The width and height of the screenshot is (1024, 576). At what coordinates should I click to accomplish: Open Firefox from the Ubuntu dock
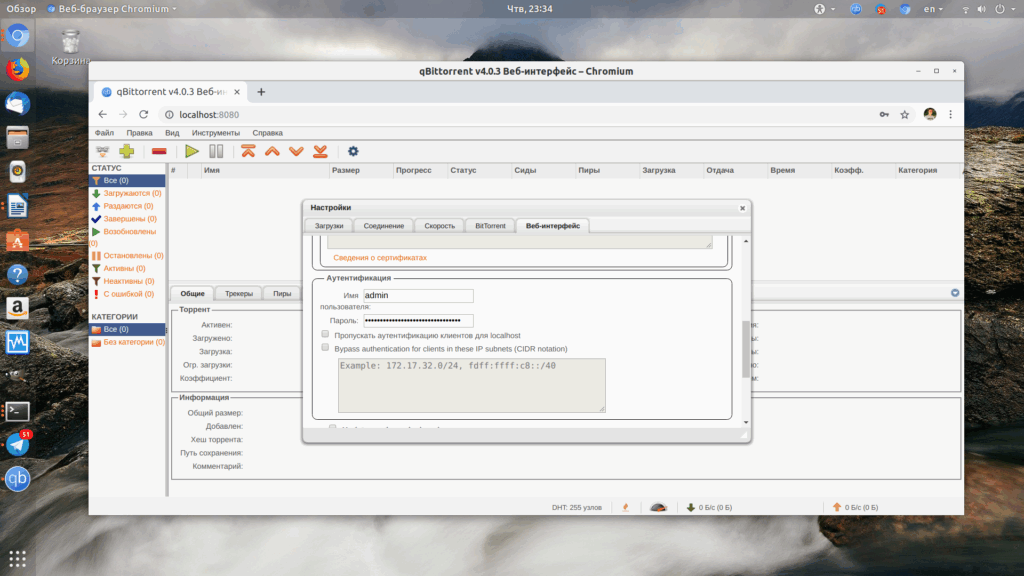(18, 70)
